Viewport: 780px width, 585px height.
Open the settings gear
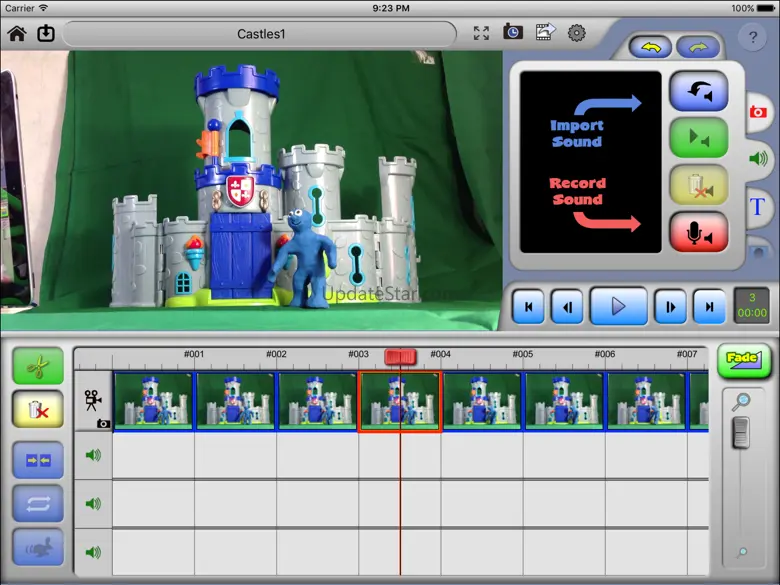pyautogui.click(x=577, y=33)
